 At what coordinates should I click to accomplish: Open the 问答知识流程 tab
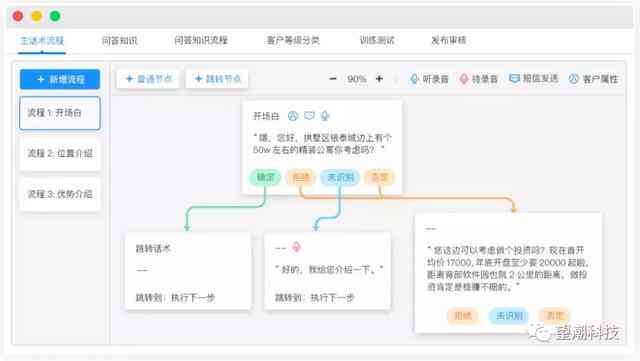[x=201, y=40]
